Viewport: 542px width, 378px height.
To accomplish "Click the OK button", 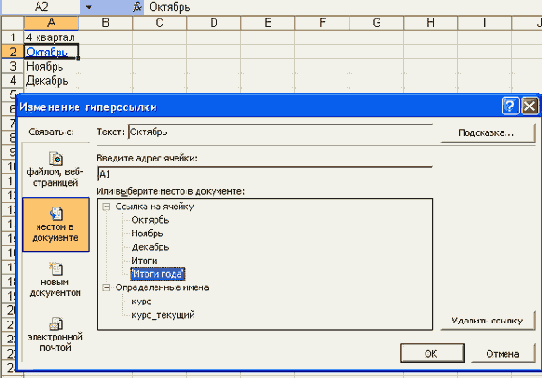I will [x=432, y=353].
